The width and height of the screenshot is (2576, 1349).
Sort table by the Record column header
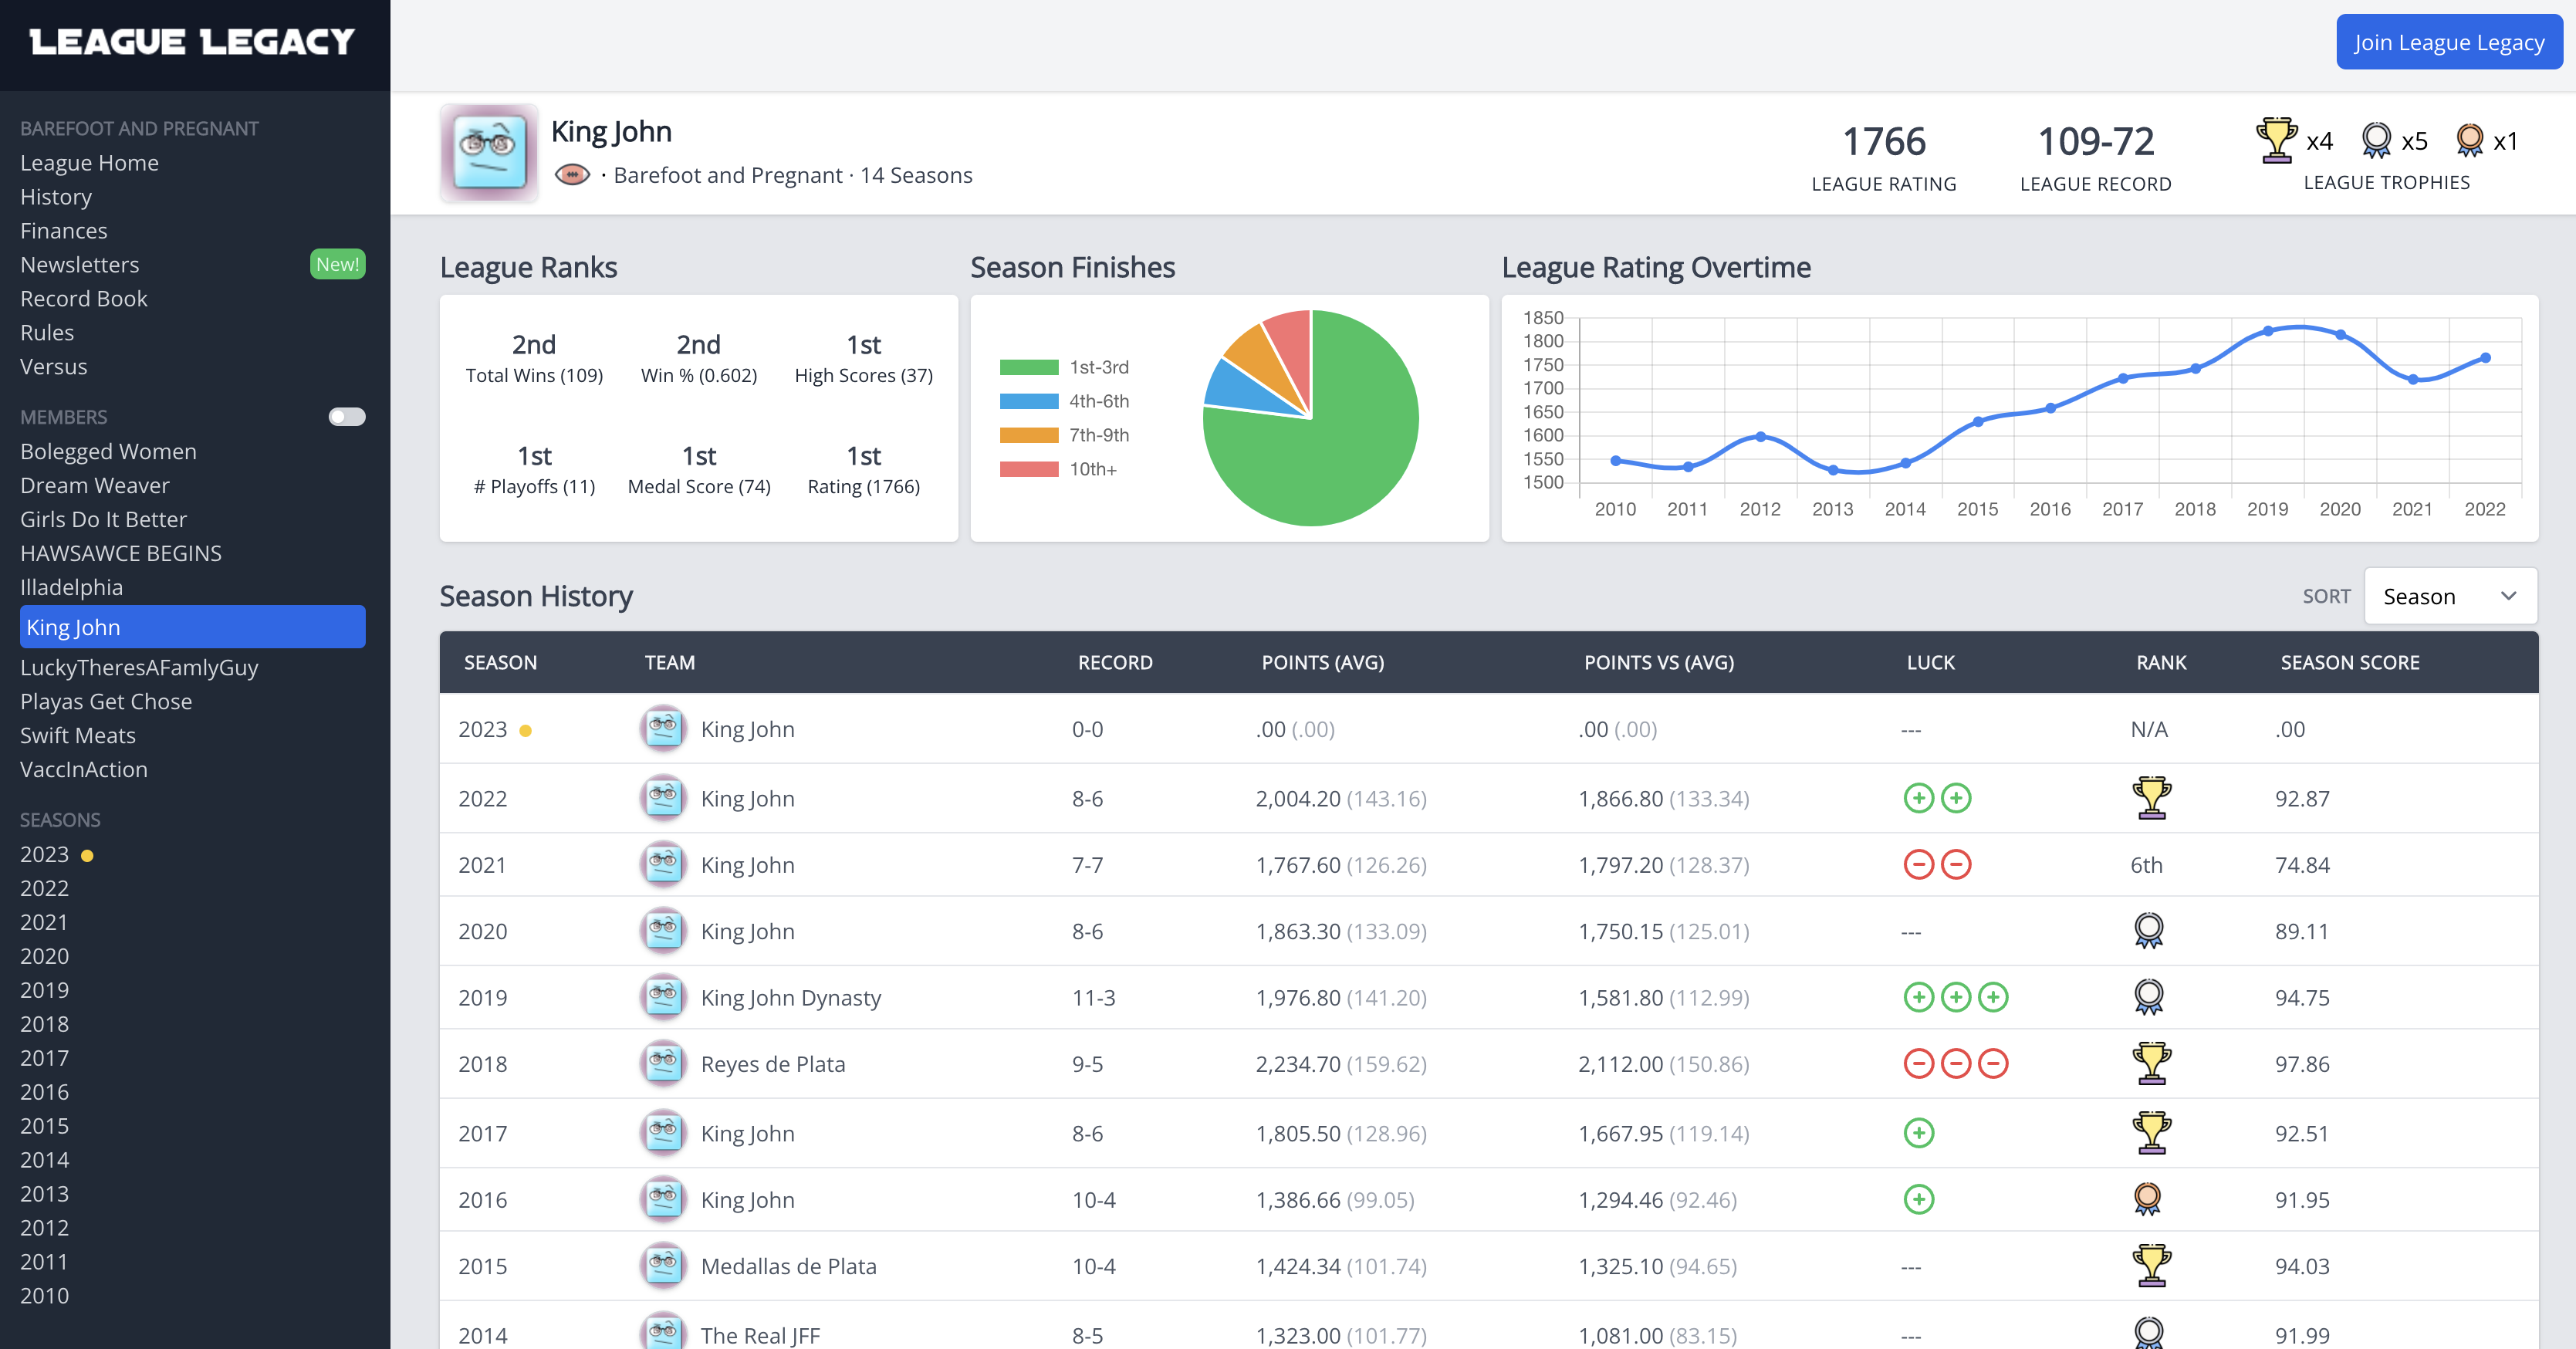(1115, 662)
